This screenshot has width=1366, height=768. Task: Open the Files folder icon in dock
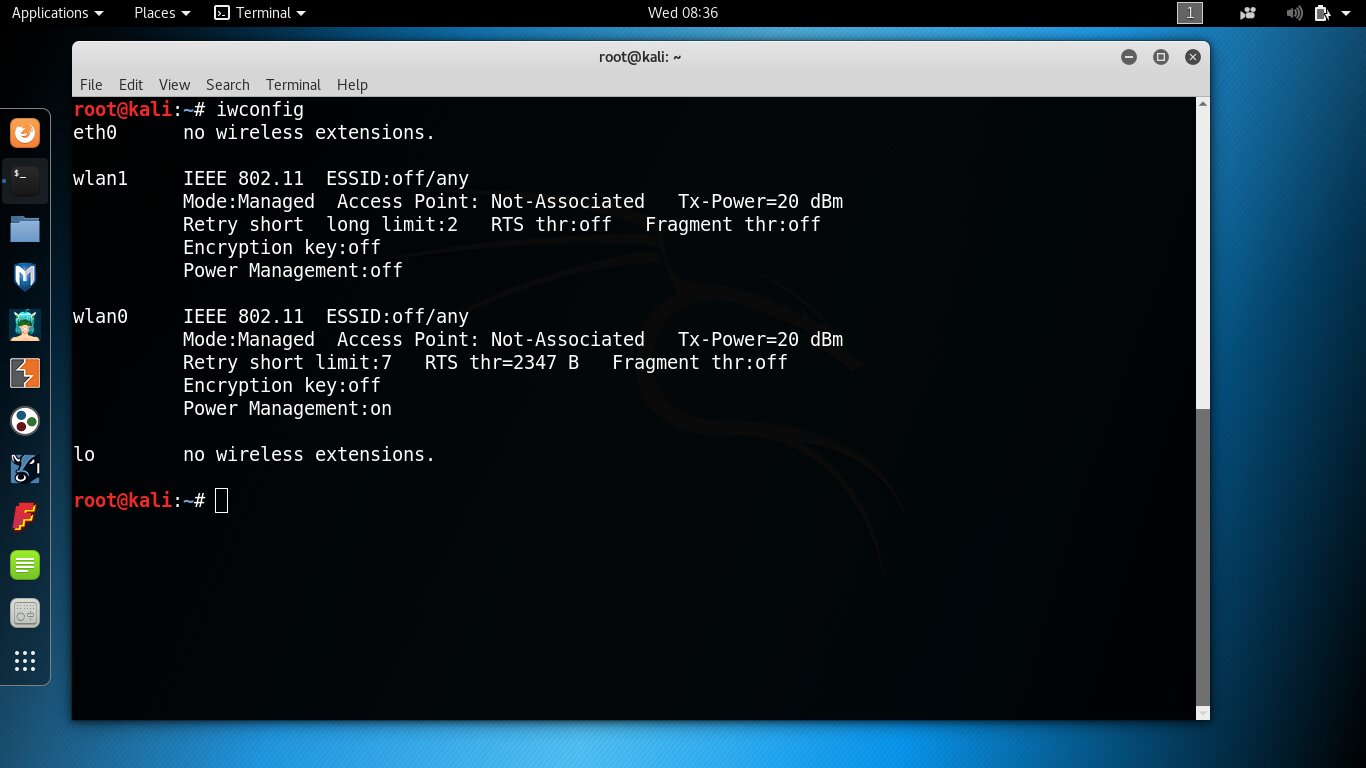coord(25,229)
